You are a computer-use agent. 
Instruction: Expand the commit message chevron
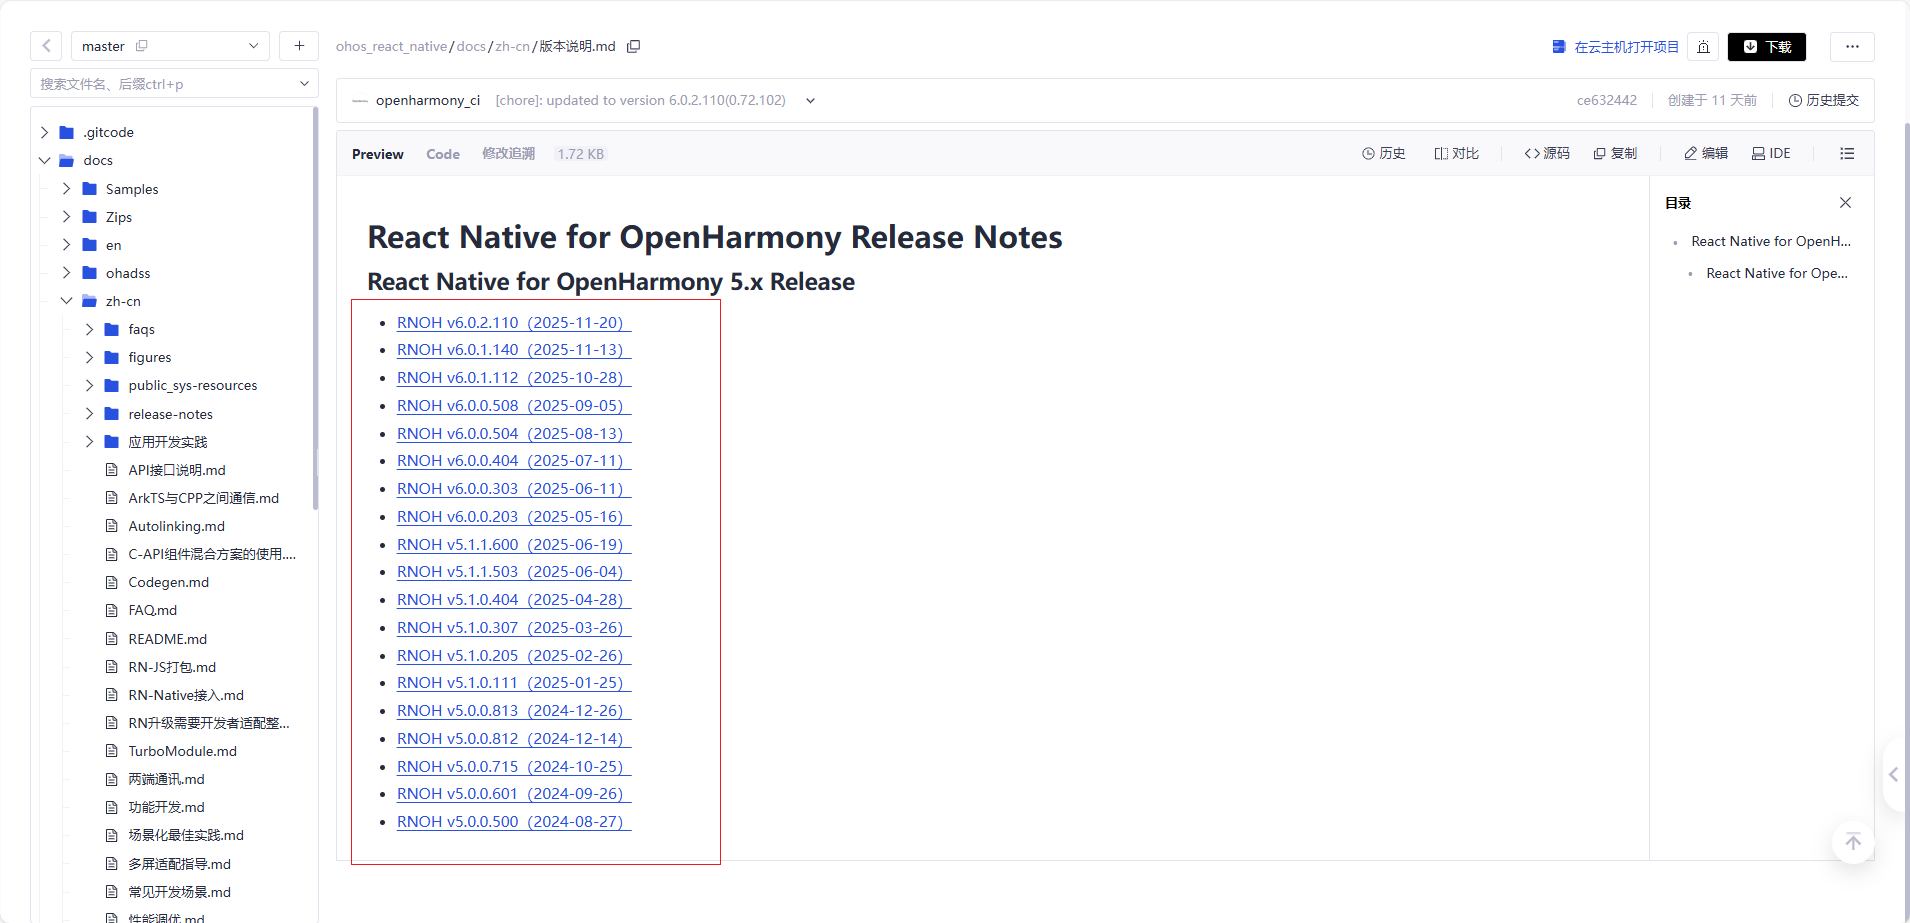click(x=810, y=100)
